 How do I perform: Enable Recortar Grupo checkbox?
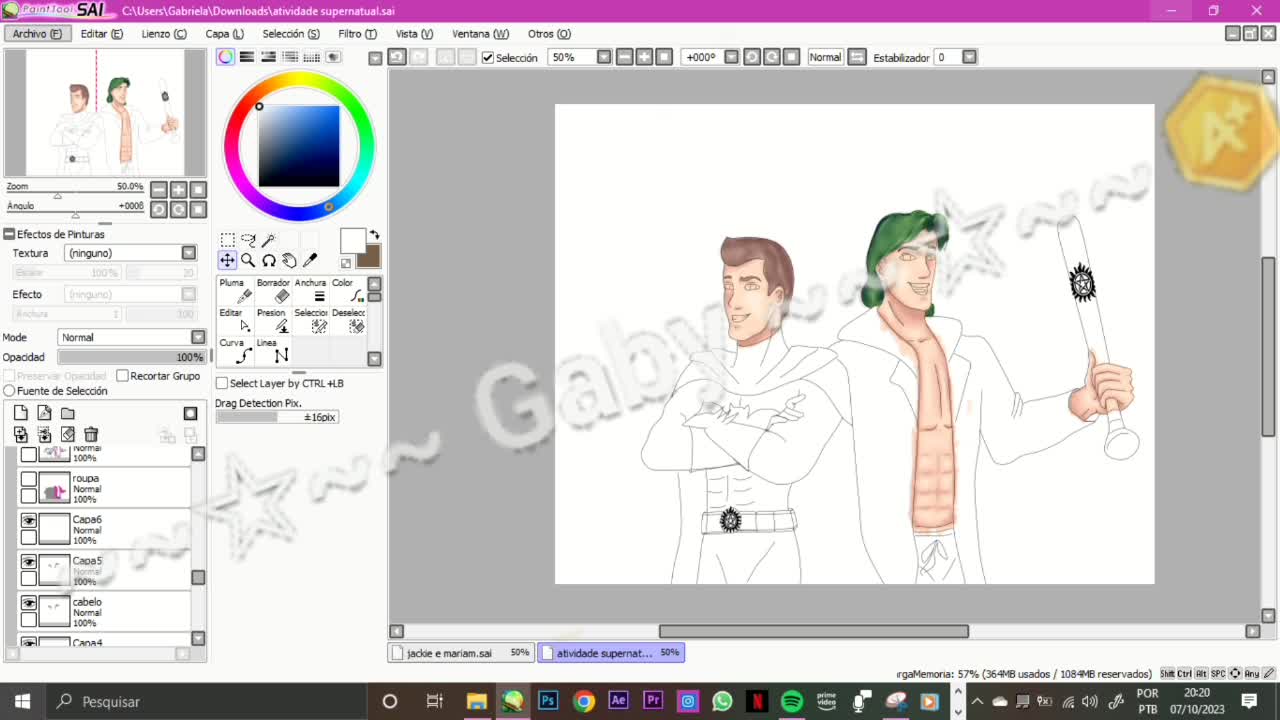pyautogui.click(x=122, y=376)
